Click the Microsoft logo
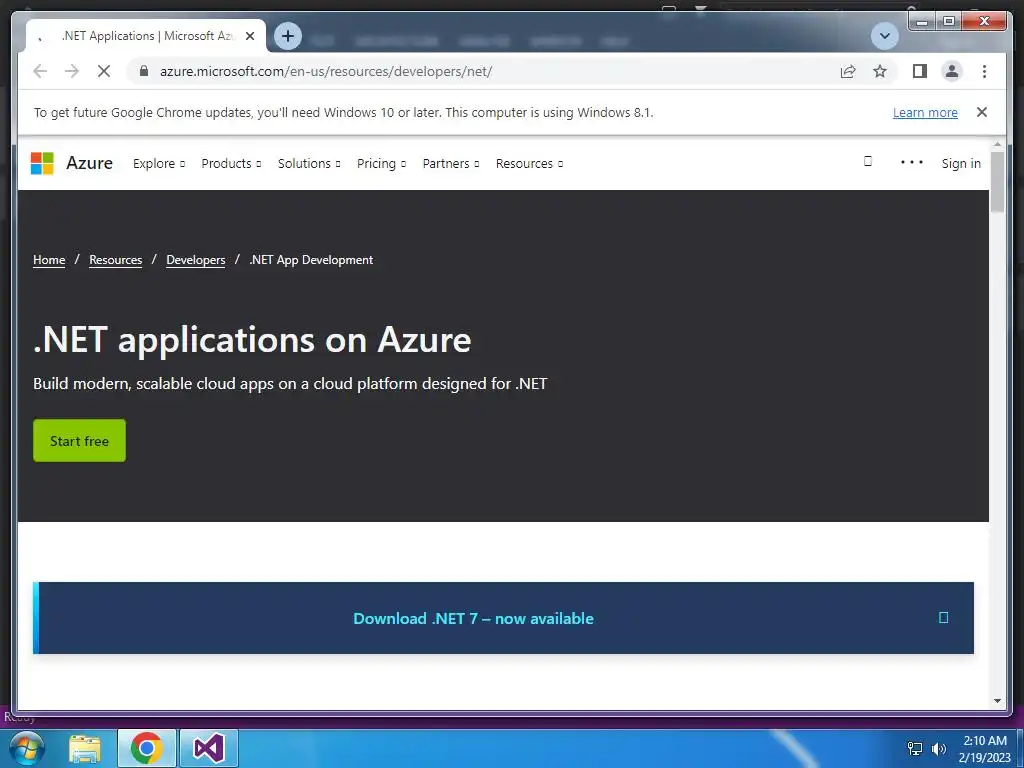 click(x=42, y=163)
